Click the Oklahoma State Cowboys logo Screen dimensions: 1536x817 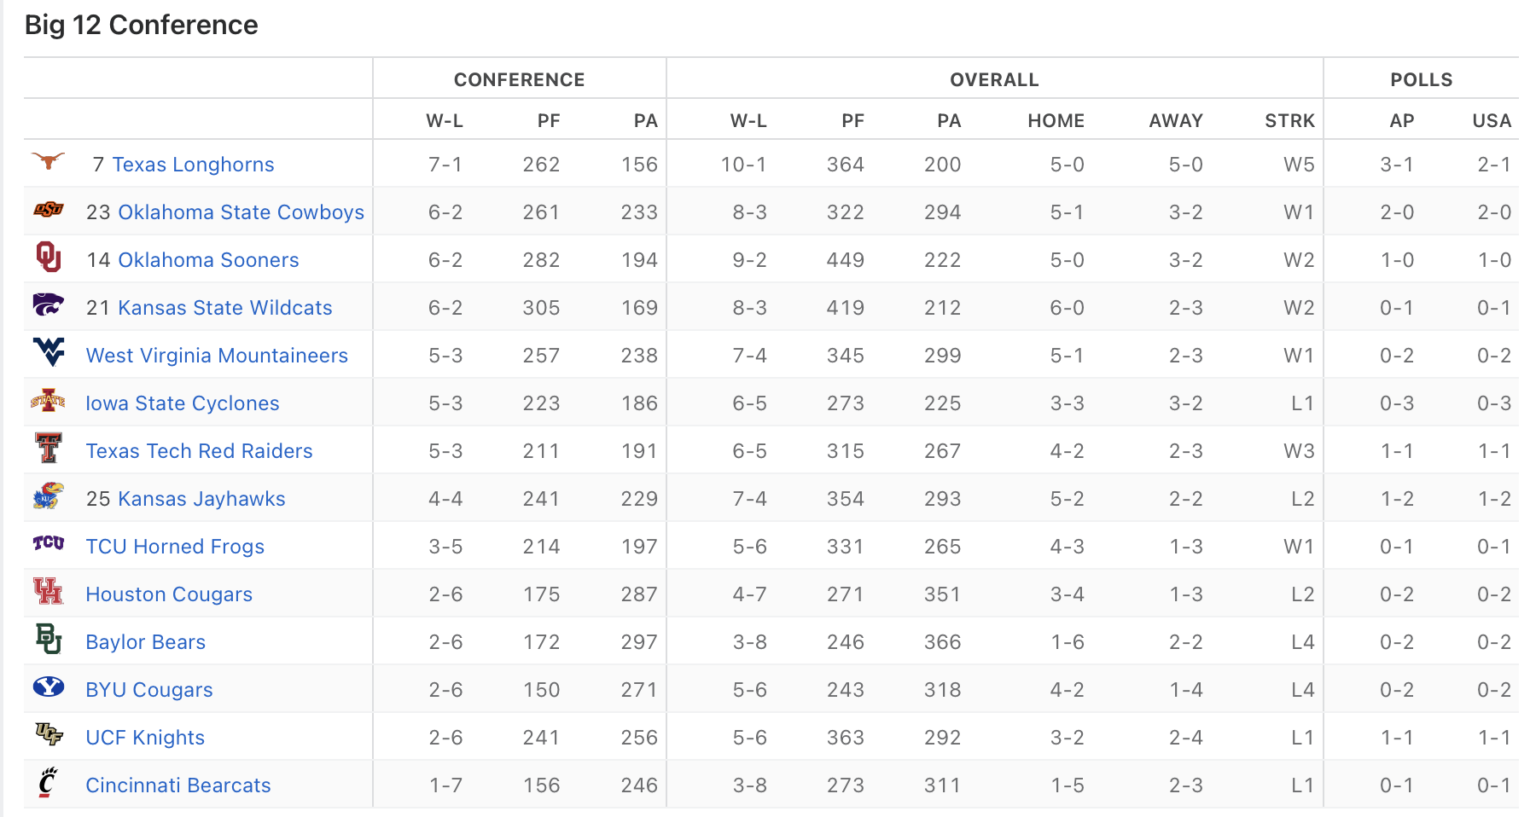[x=48, y=210]
